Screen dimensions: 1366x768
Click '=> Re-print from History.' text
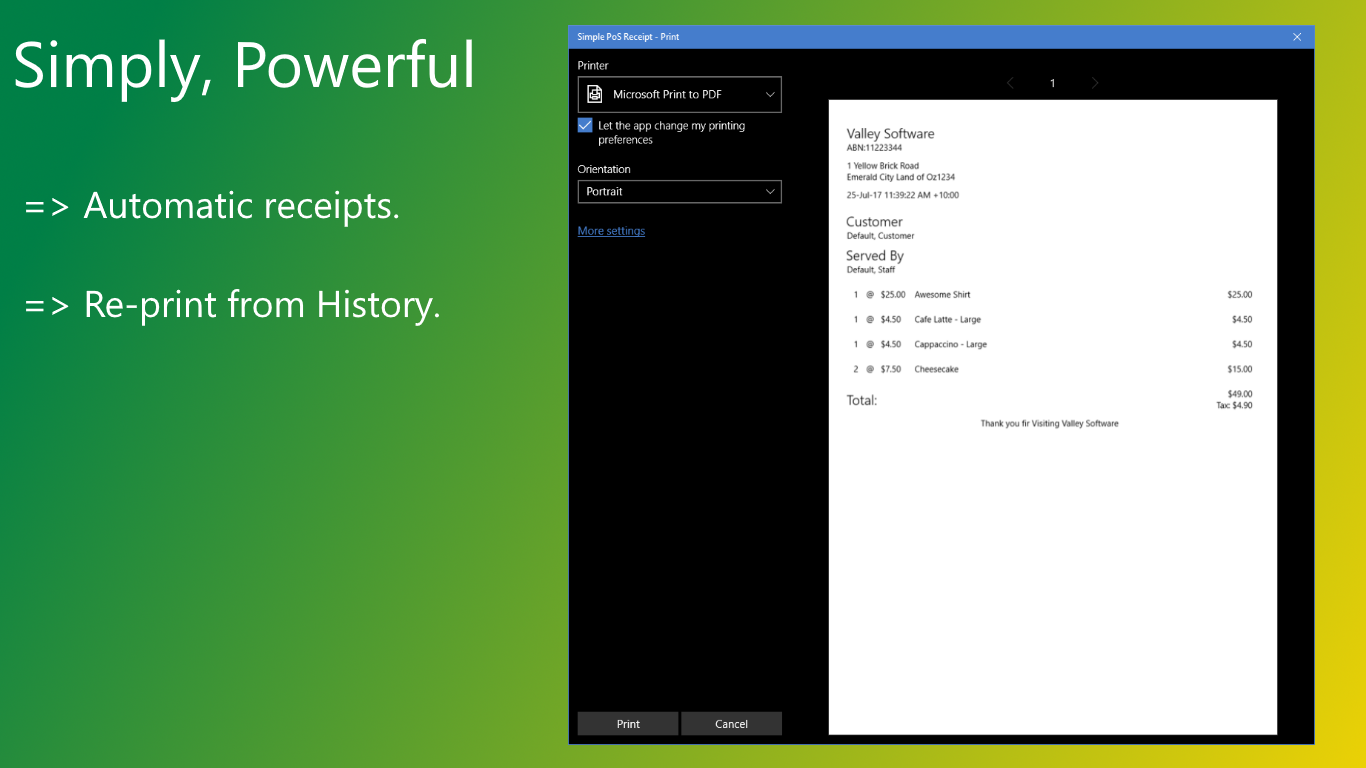232,304
